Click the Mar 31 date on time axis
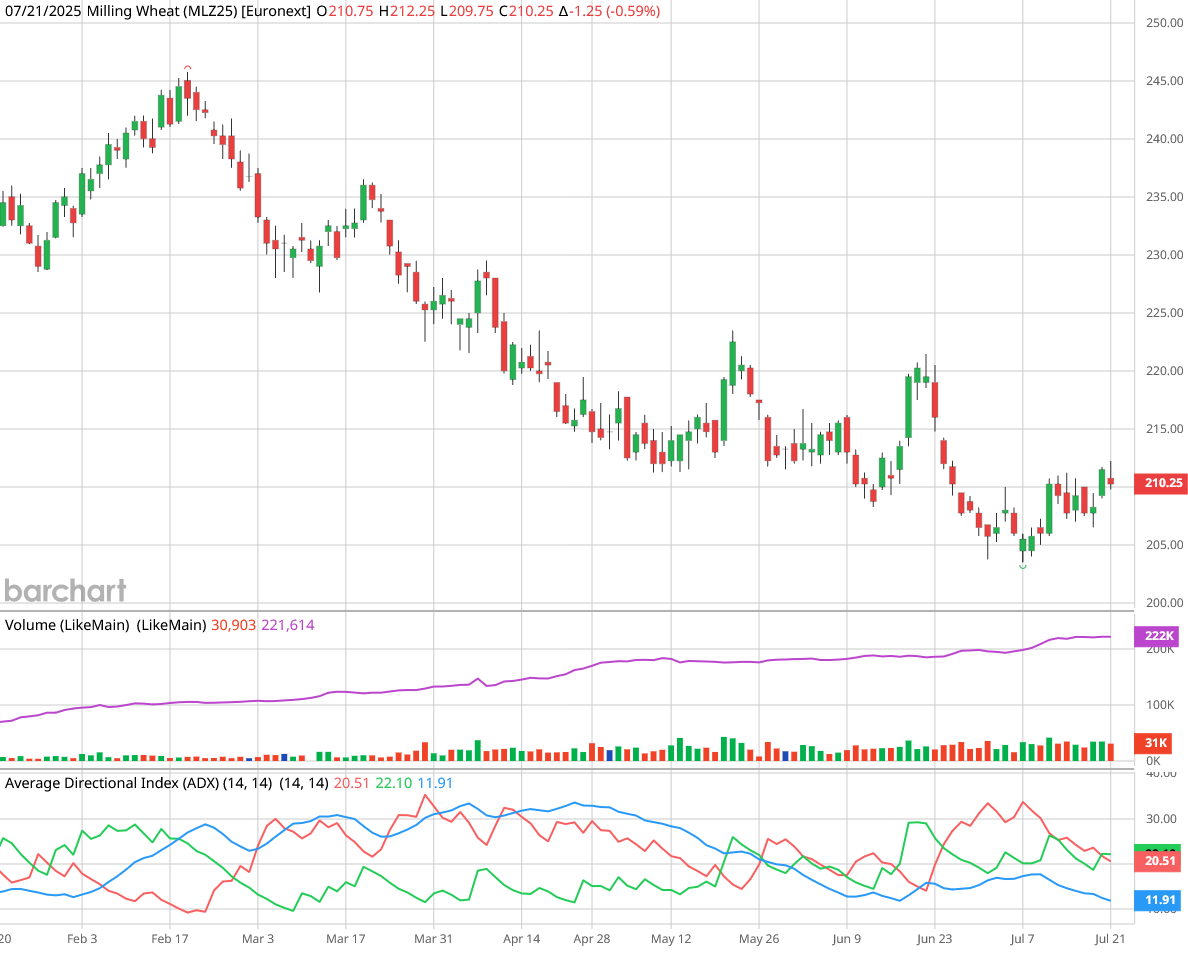 pyautogui.click(x=434, y=939)
